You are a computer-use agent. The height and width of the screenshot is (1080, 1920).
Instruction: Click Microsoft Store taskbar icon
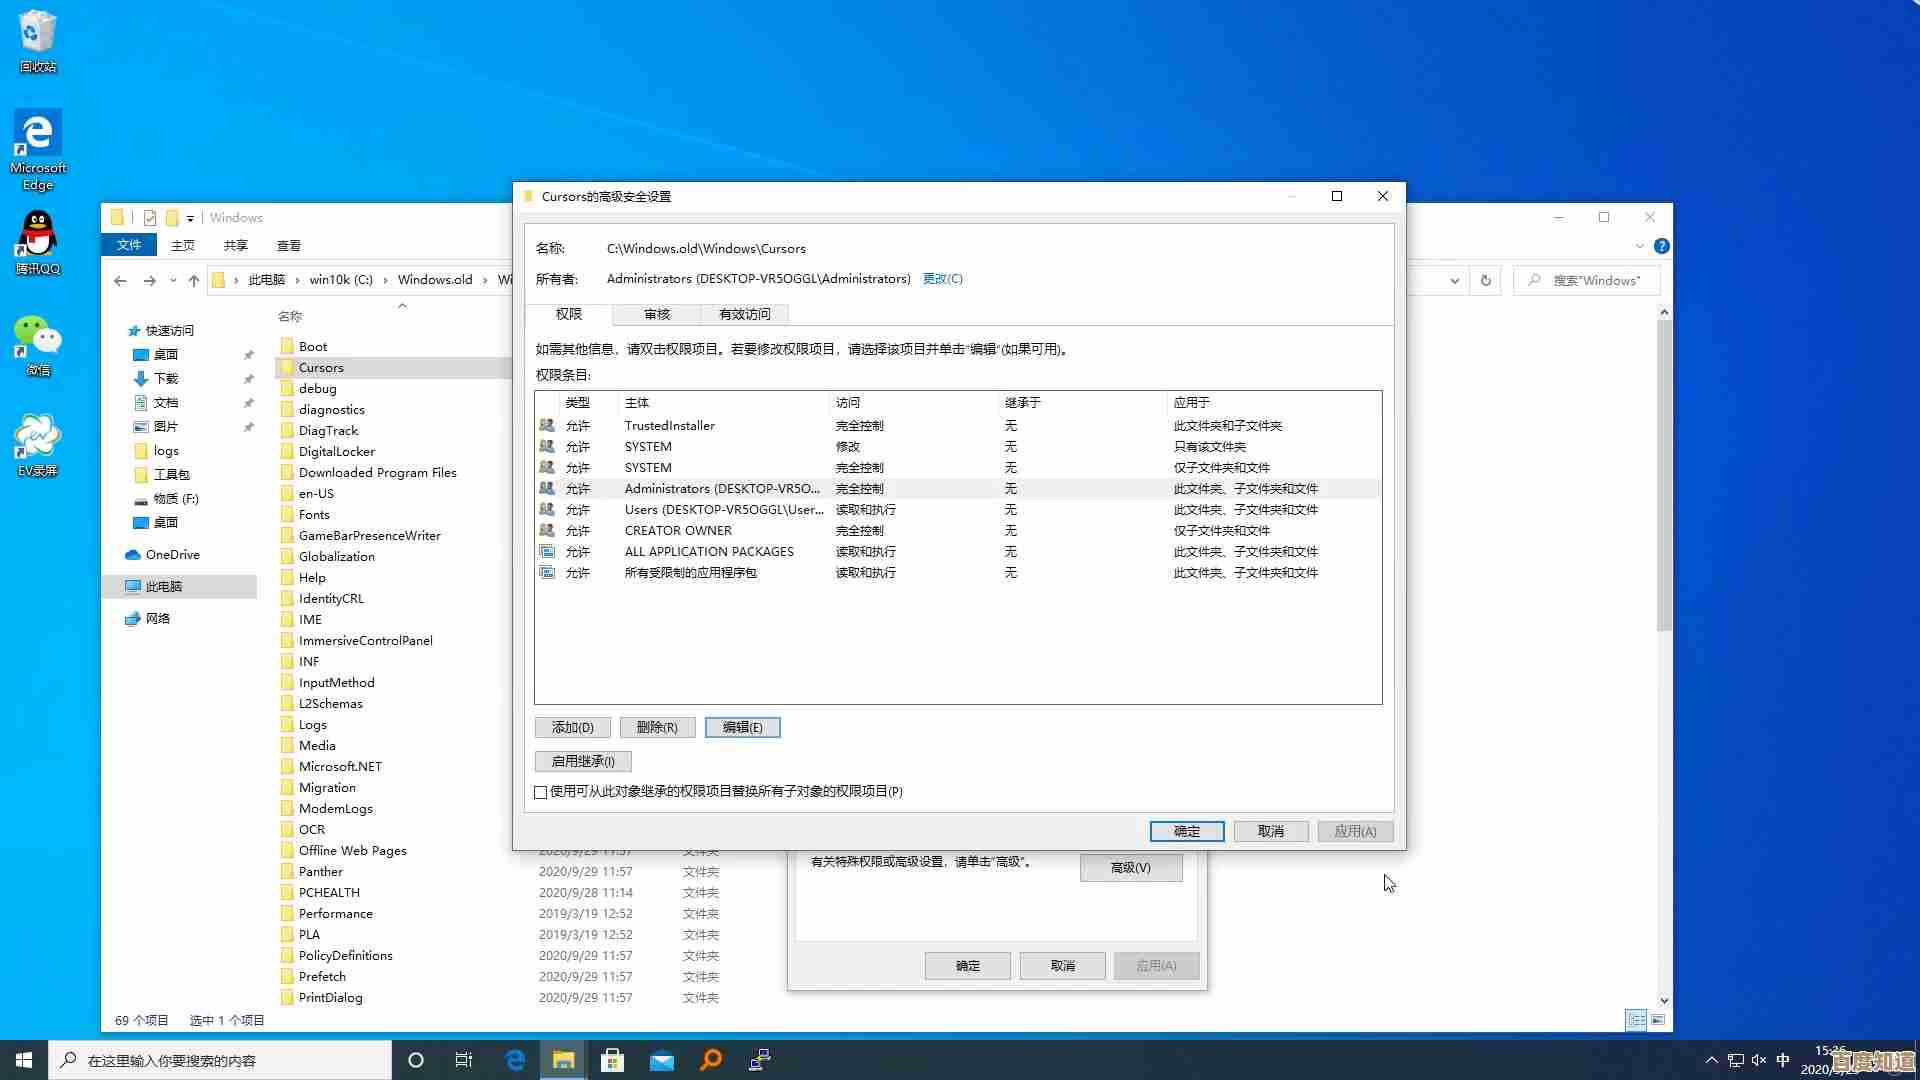pos(612,1060)
